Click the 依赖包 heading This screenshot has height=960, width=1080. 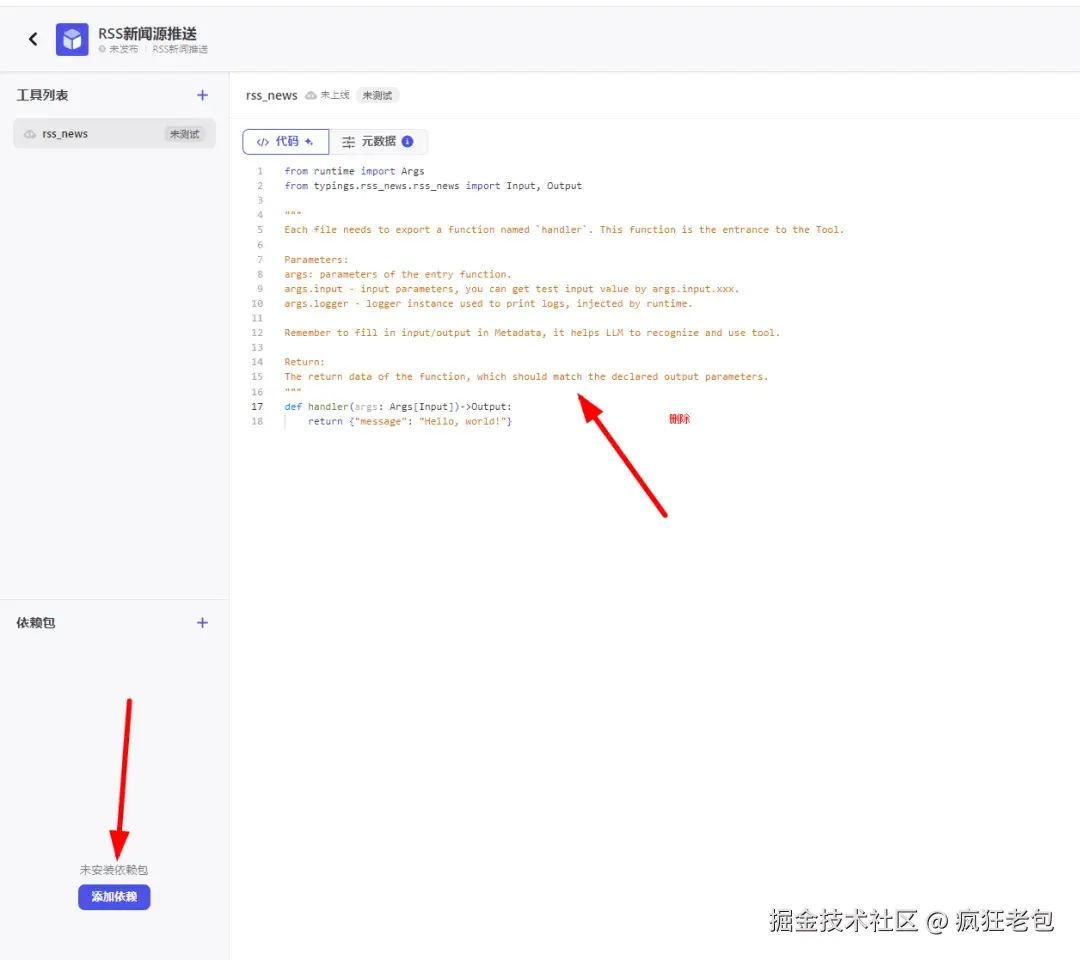[x=36, y=623]
